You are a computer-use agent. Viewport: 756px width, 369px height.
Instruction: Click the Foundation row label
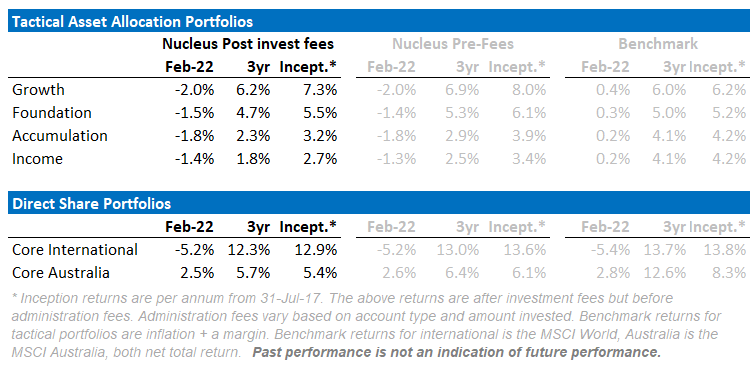coord(52,113)
